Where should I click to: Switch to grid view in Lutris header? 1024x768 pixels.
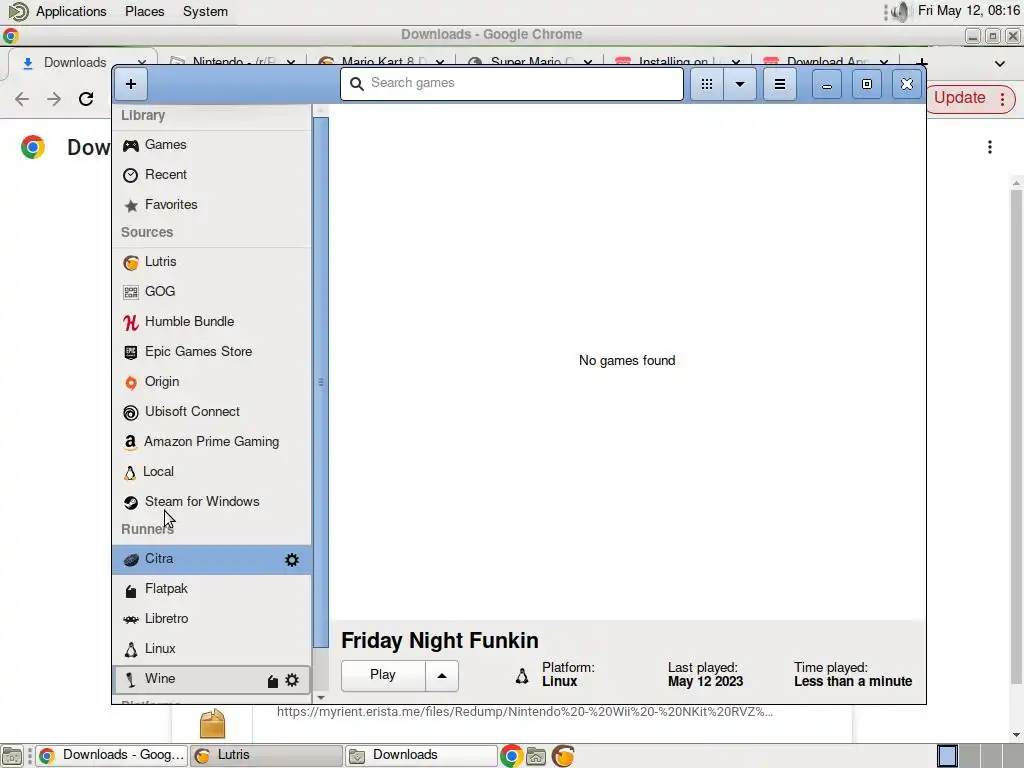coord(707,84)
